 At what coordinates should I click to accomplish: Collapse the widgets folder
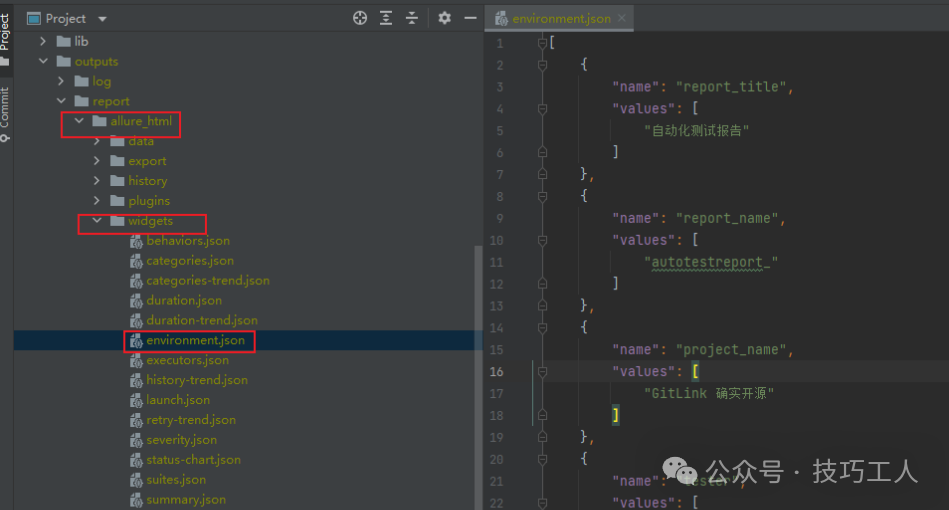coord(97,221)
